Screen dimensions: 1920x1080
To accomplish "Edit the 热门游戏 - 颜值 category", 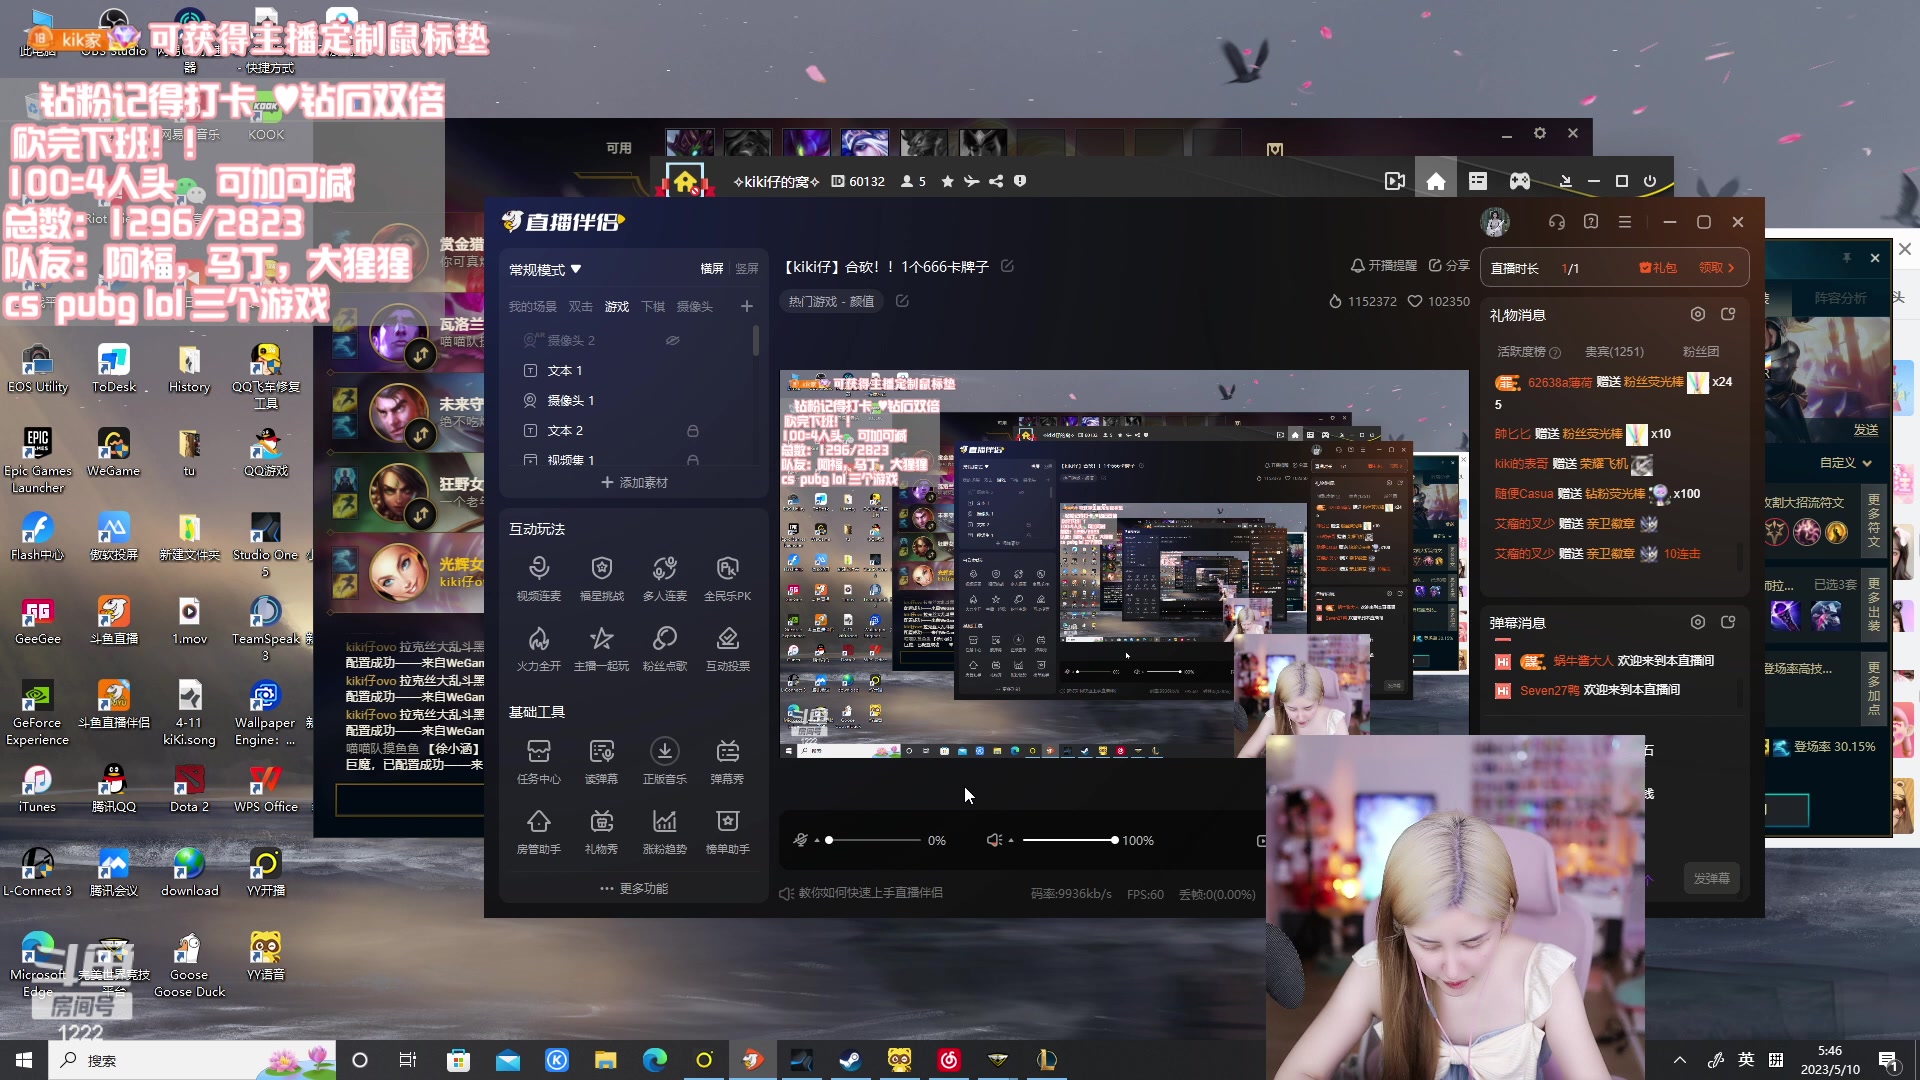I will tap(902, 301).
